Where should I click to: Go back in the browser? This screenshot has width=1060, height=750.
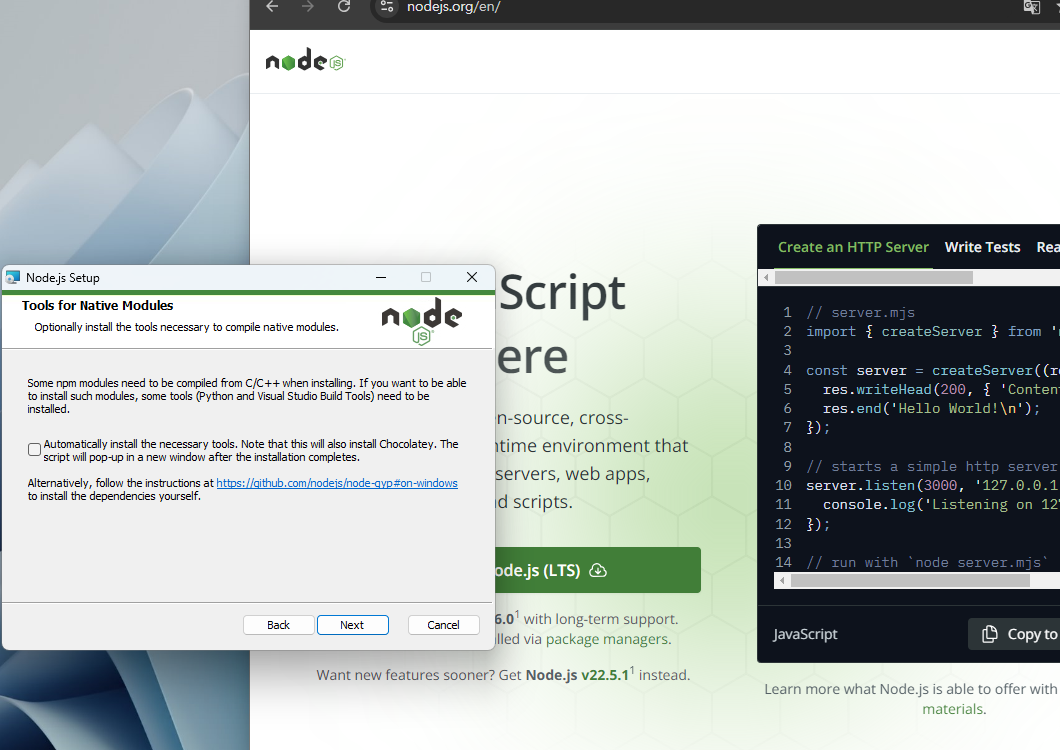click(x=272, y=7)
